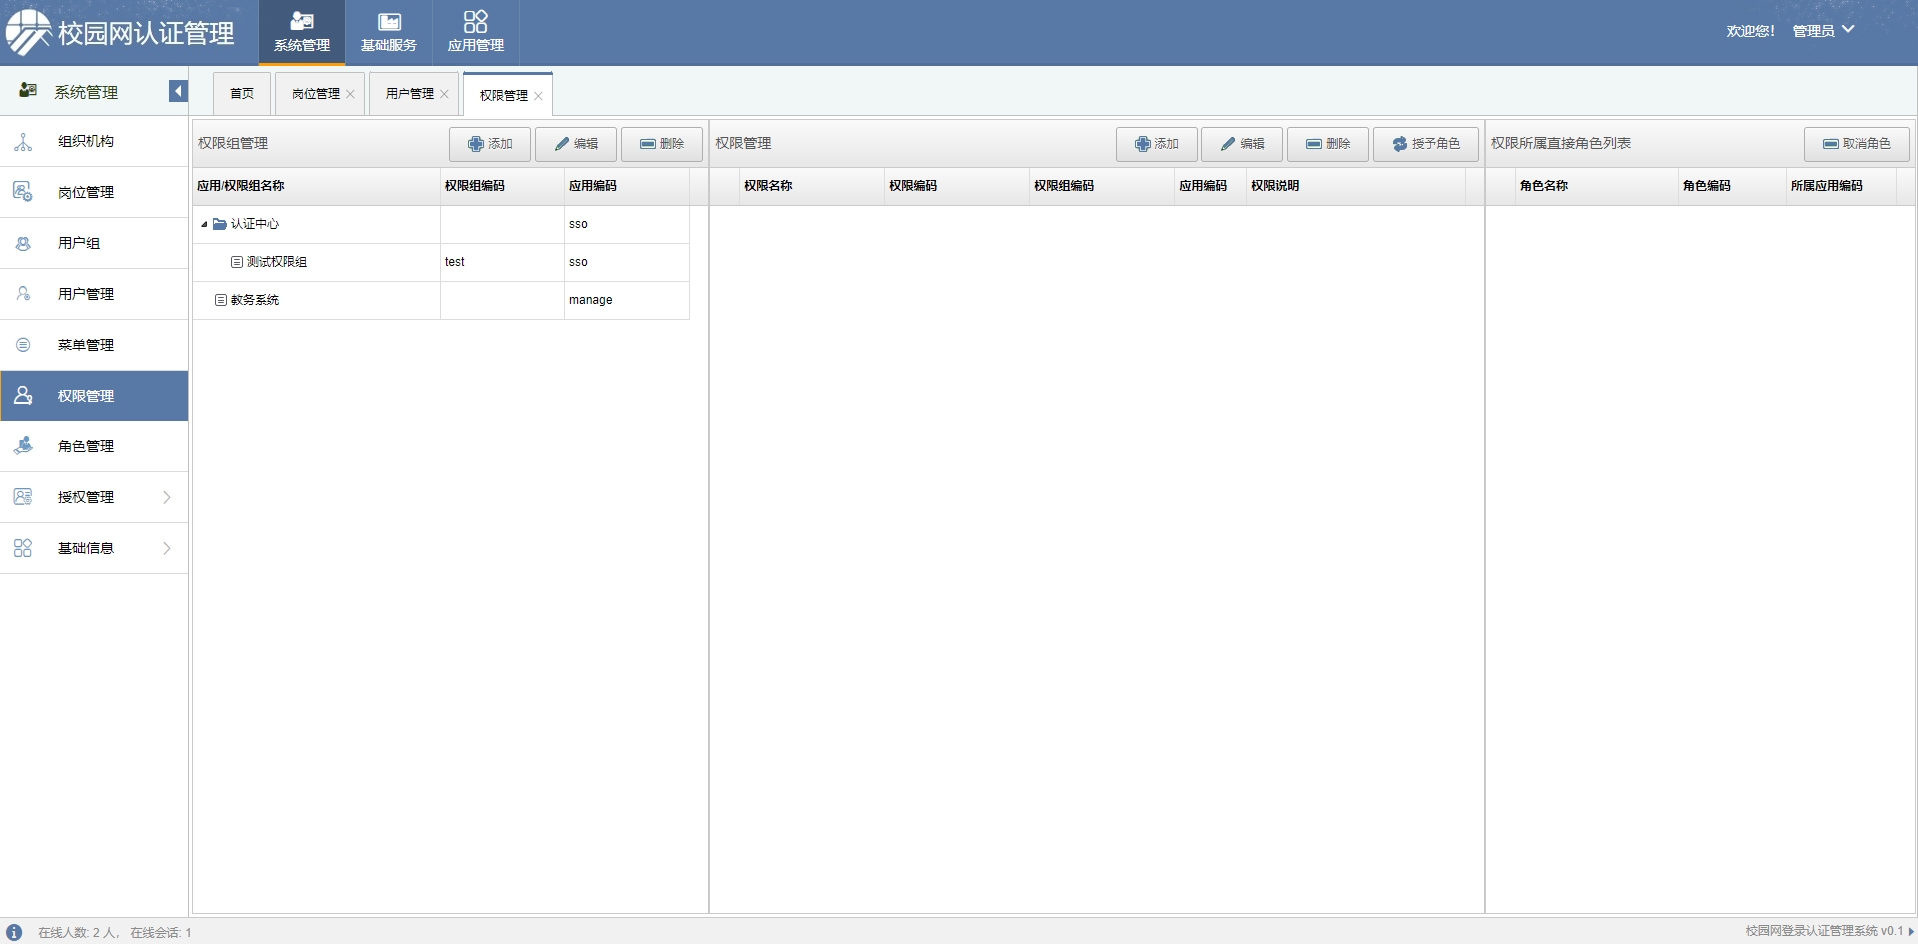Viewport: 1918px width, 944px height.
Task: Click the 角色管理 sidebar icon
Action: (x=23, y=446)
